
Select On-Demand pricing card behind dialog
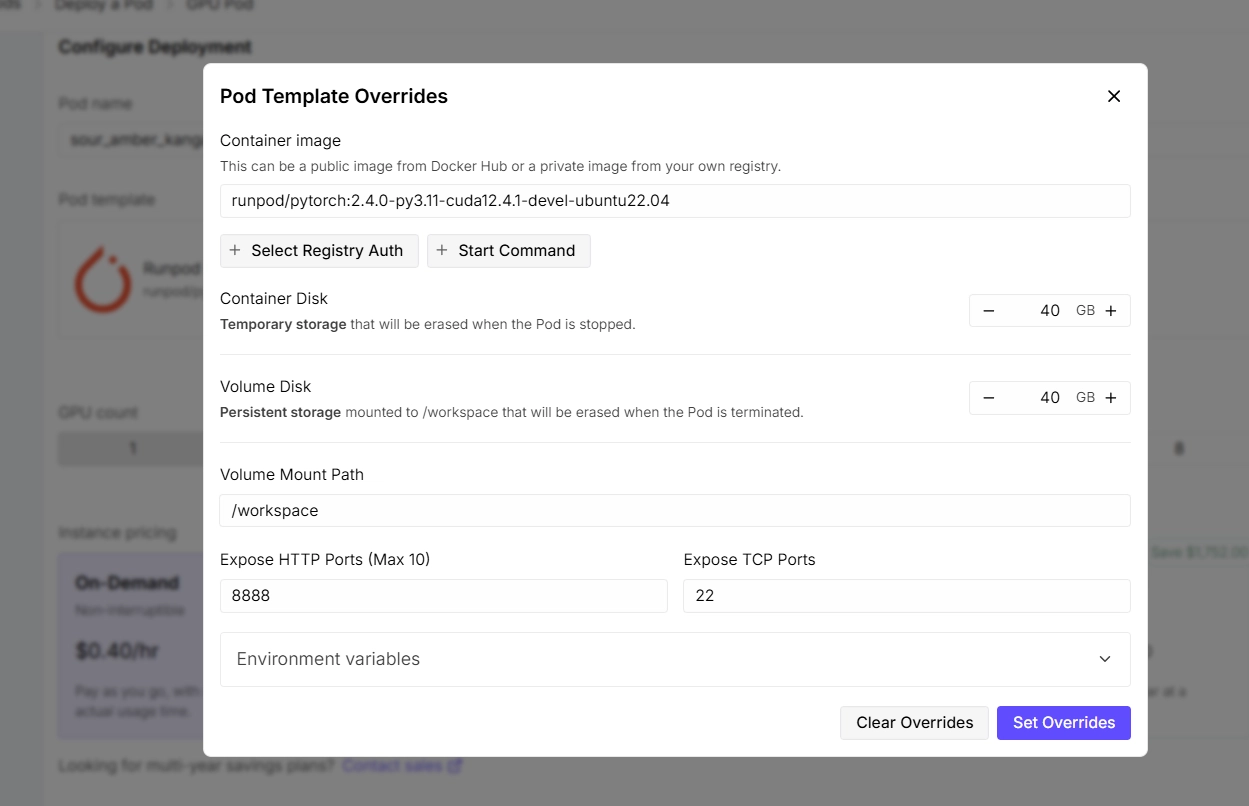point(131,646)
